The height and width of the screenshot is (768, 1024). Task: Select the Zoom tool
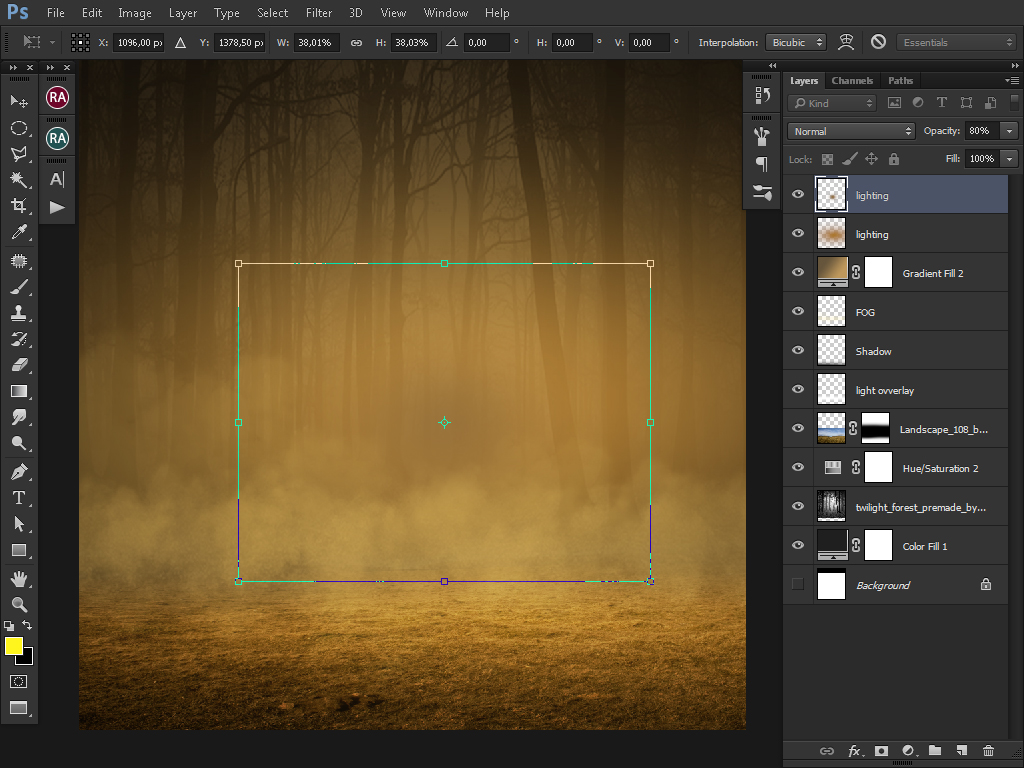(19, 605)
